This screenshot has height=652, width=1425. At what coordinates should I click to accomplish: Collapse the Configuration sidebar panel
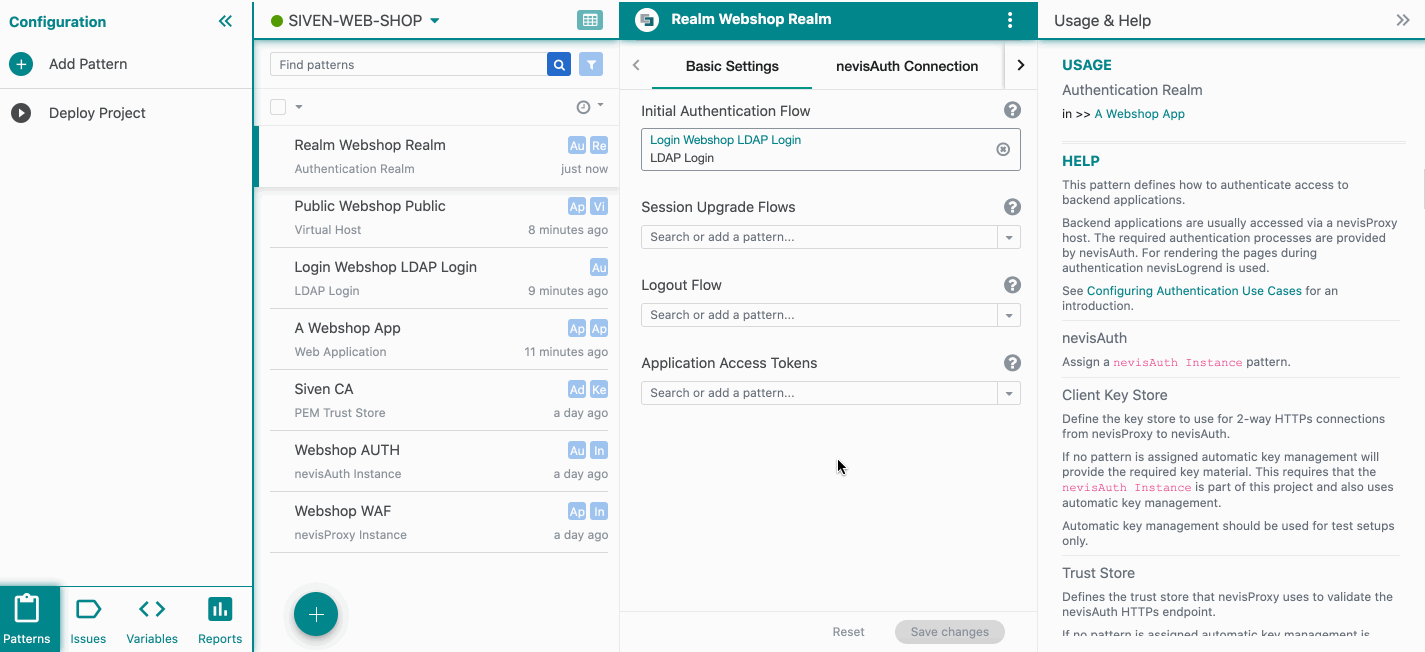225,21
